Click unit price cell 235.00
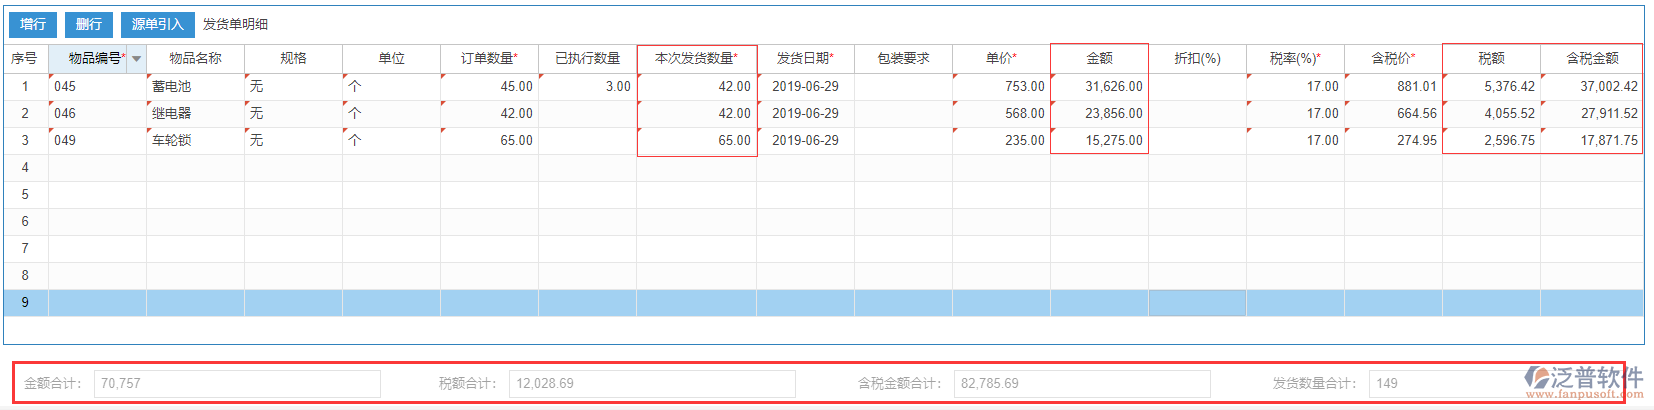1654x410 pixels. 1001,141
